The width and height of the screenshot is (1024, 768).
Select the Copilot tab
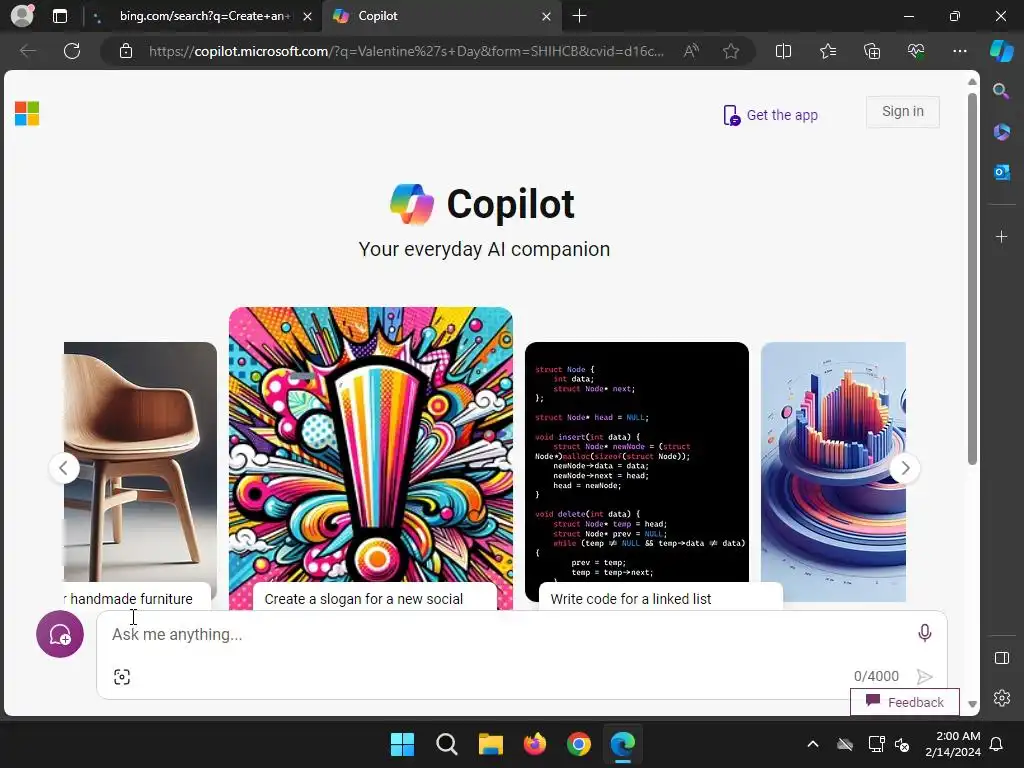[x=441, y=16]
